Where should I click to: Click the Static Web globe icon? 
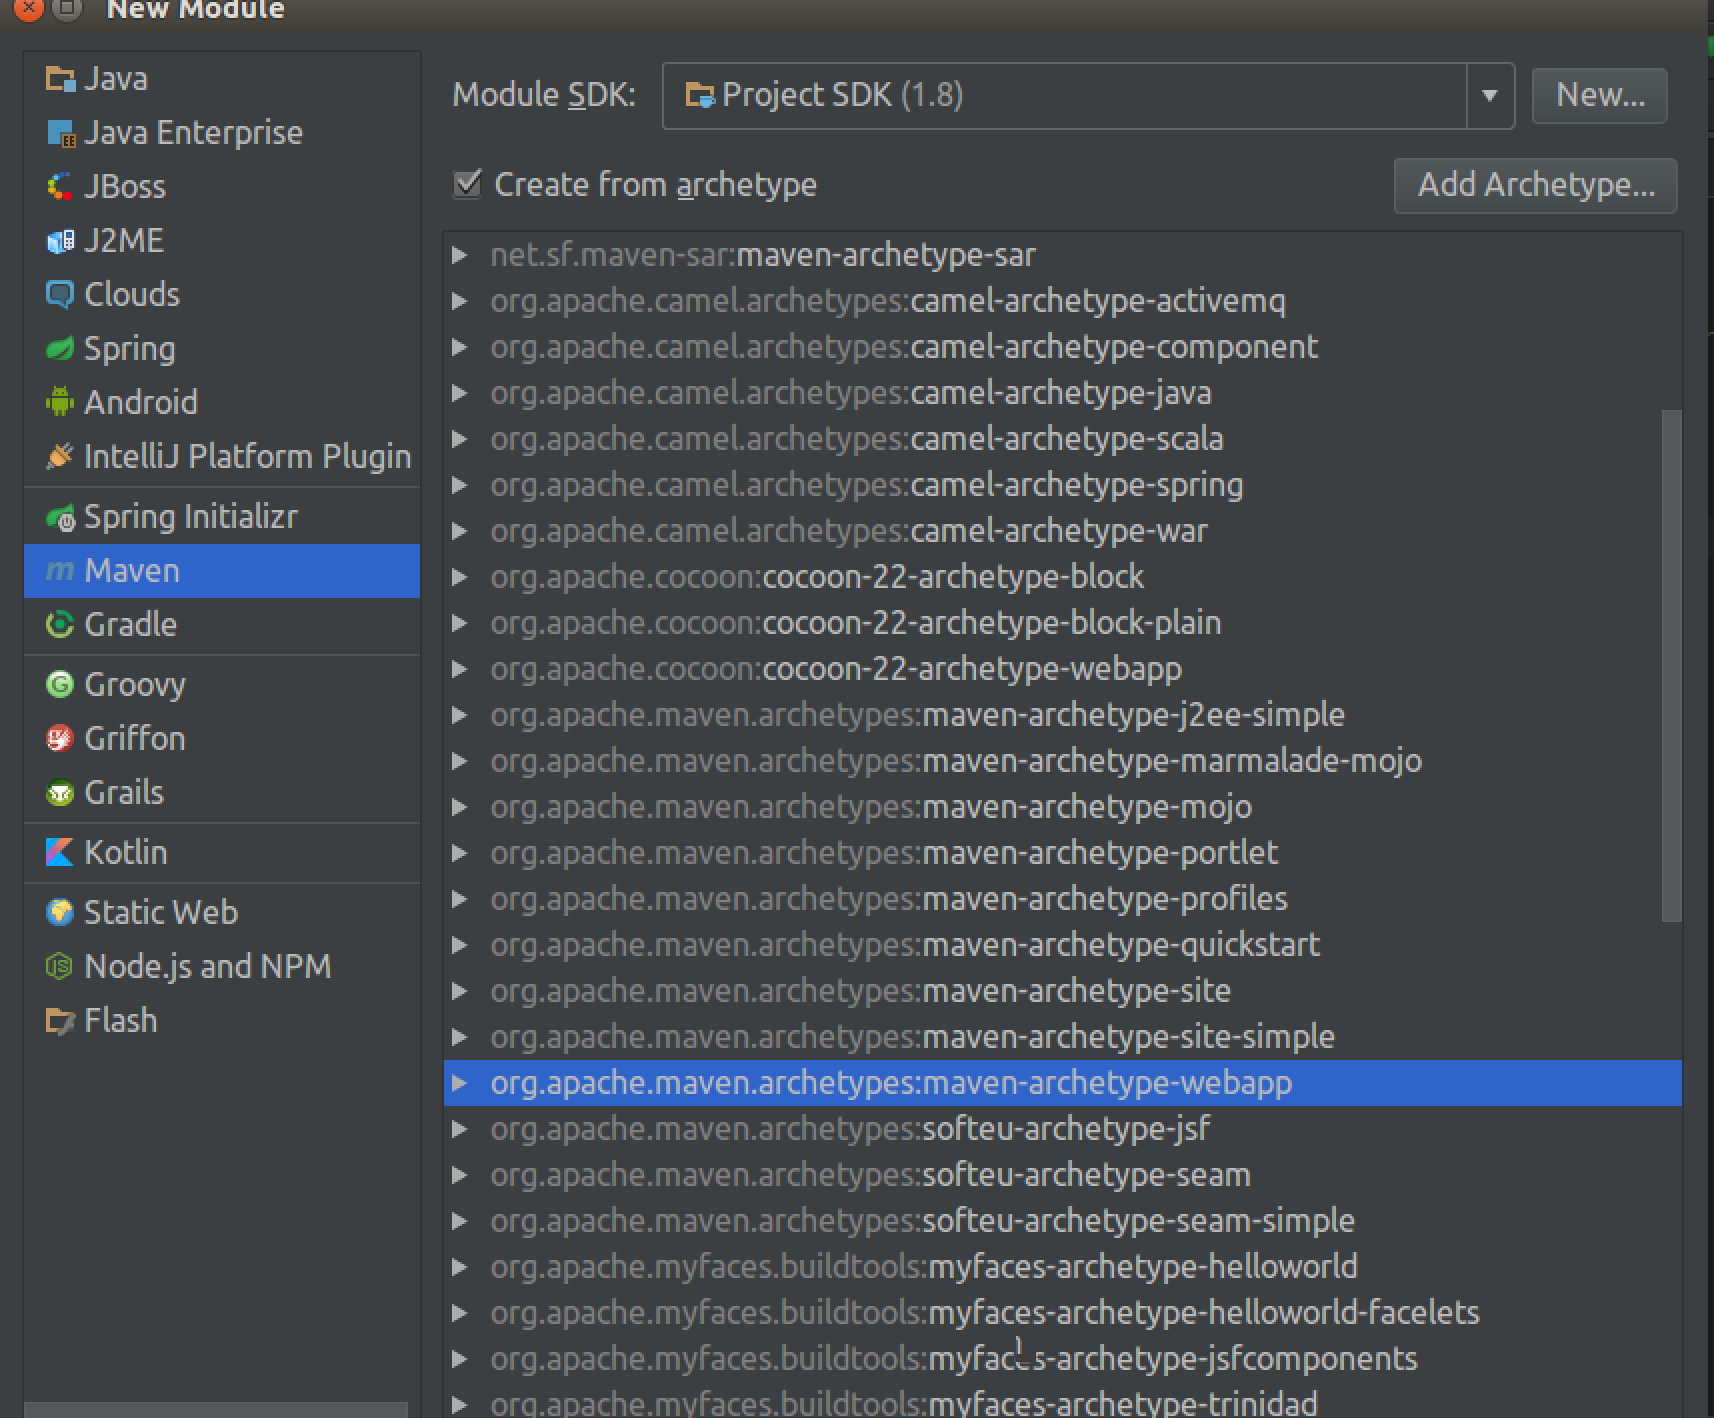tap(60, 913)
